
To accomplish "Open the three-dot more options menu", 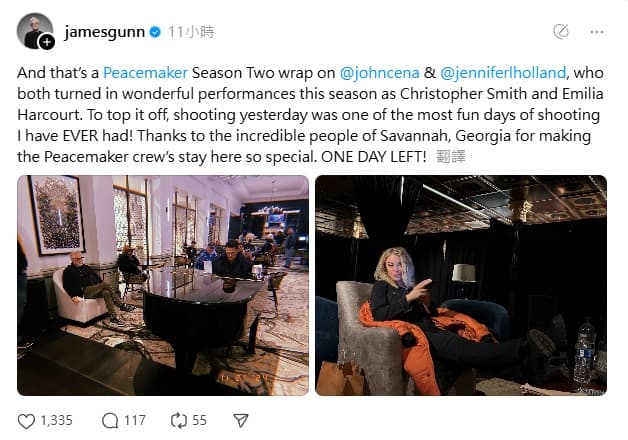I will [597, 32].
